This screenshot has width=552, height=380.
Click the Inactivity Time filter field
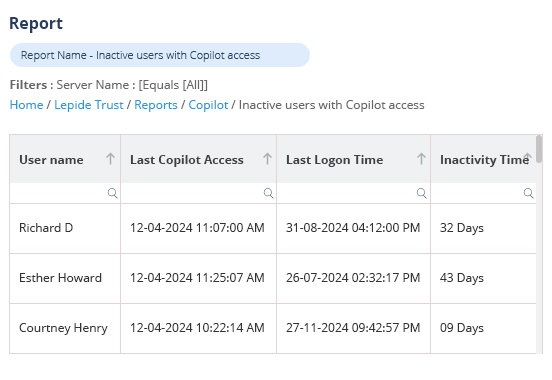point(483,193)
